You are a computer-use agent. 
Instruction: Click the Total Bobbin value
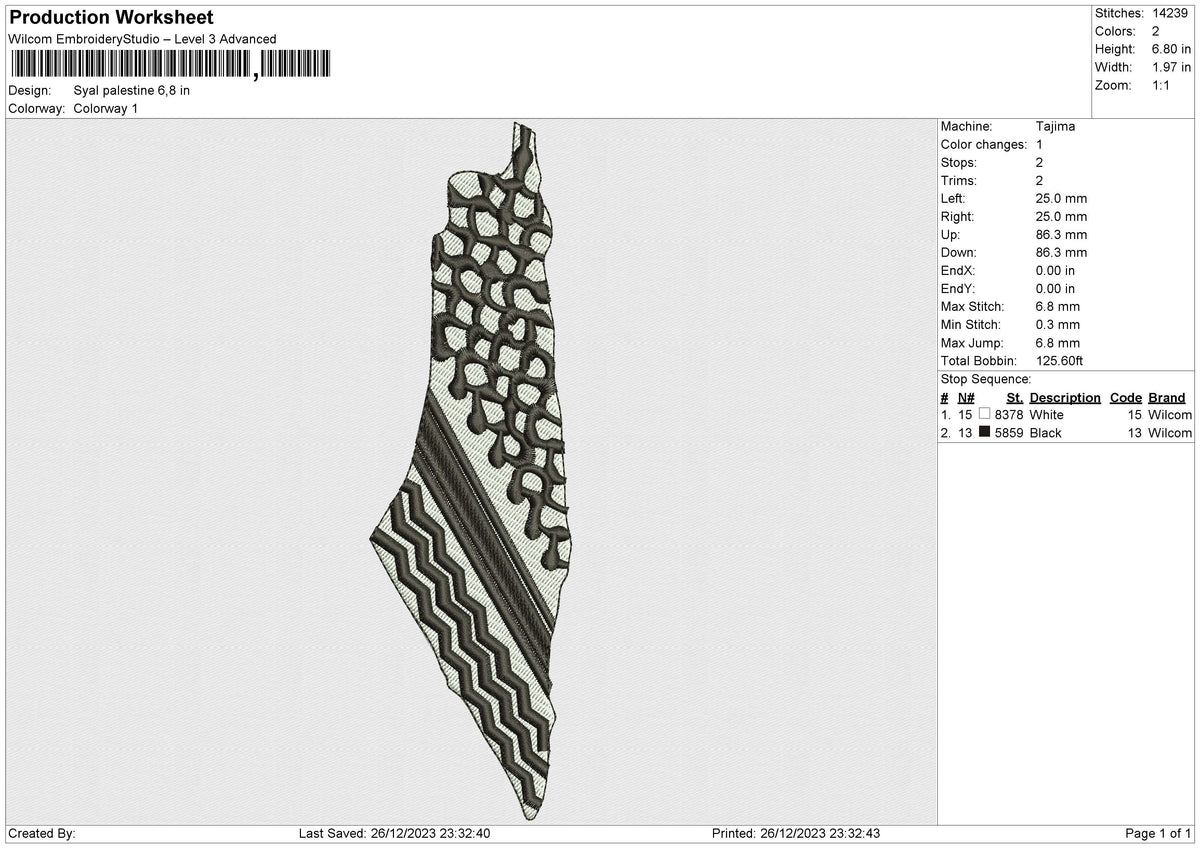[x=1059, y=360]
